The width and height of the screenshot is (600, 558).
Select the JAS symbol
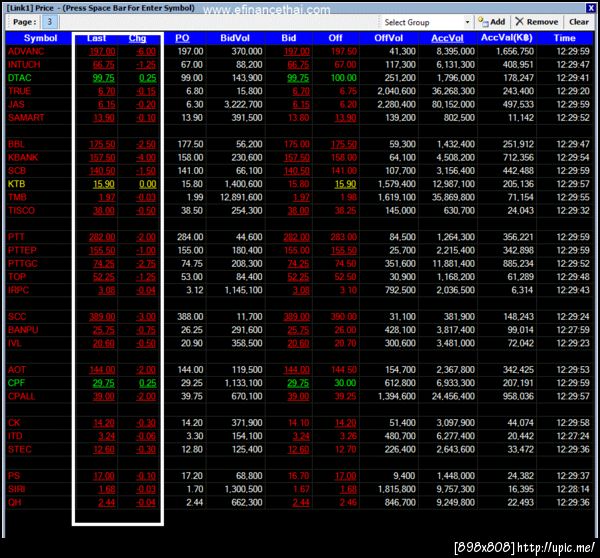point(16,104)
